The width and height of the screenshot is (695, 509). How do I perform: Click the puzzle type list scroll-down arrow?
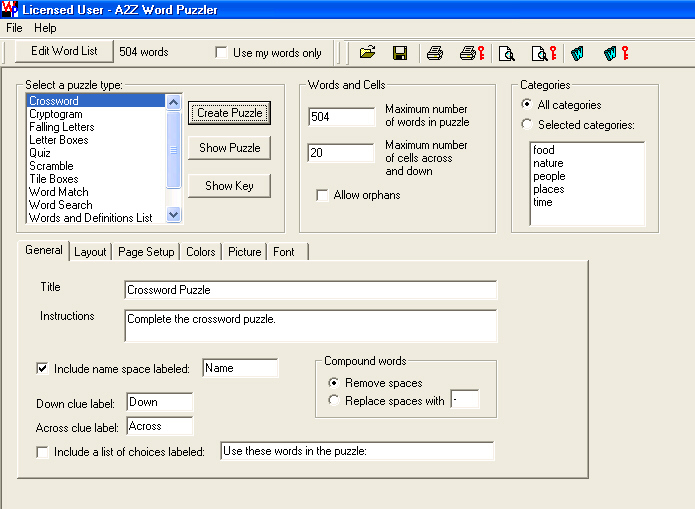(173, 215)
